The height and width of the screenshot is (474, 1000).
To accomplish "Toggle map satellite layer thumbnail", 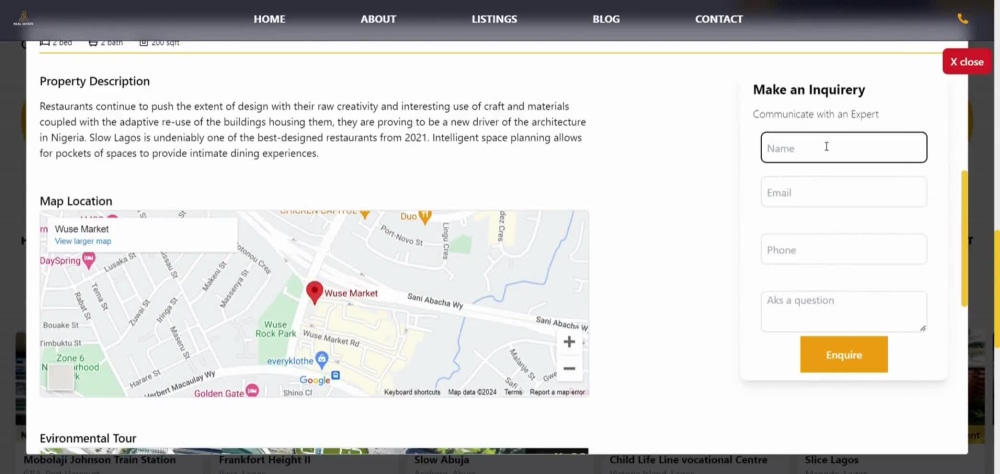I will (61, 377).
